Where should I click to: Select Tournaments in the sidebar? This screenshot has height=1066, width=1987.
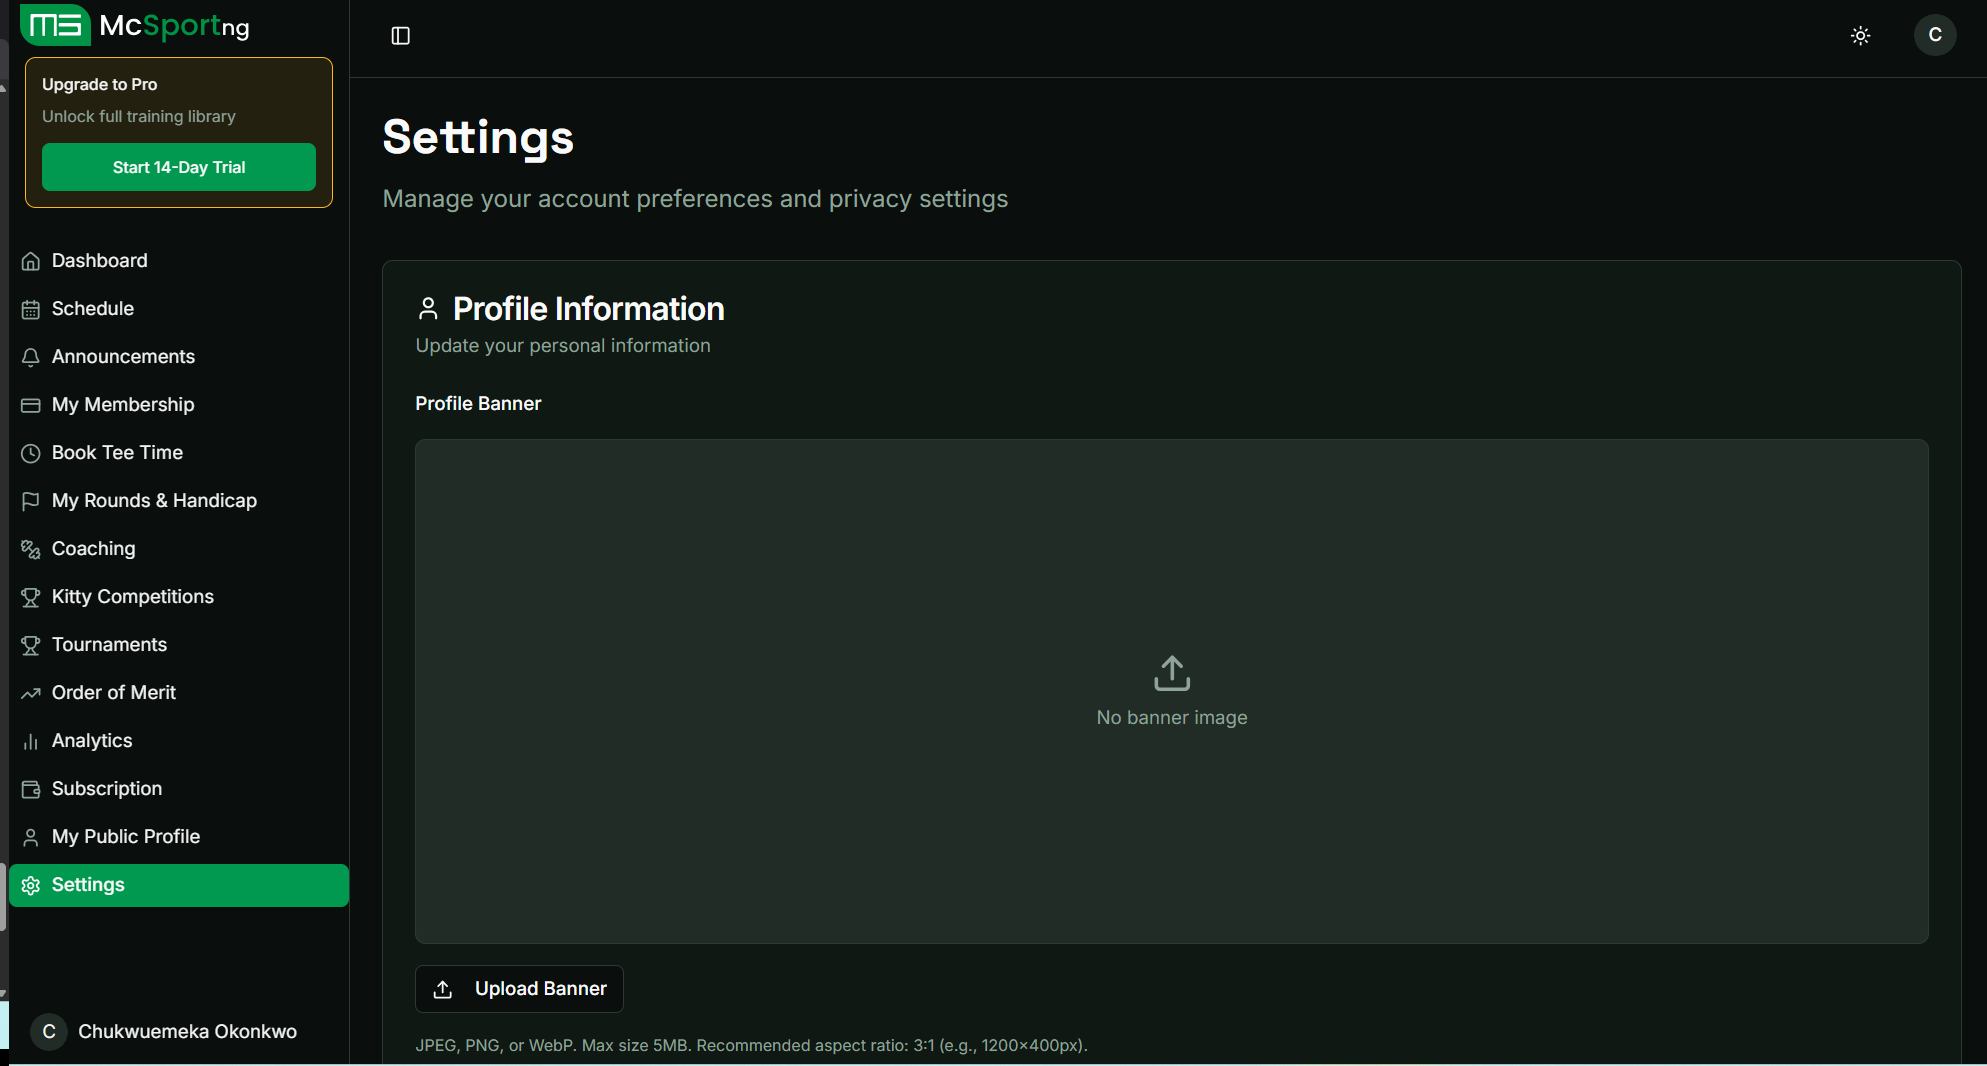tap(109, 644)
